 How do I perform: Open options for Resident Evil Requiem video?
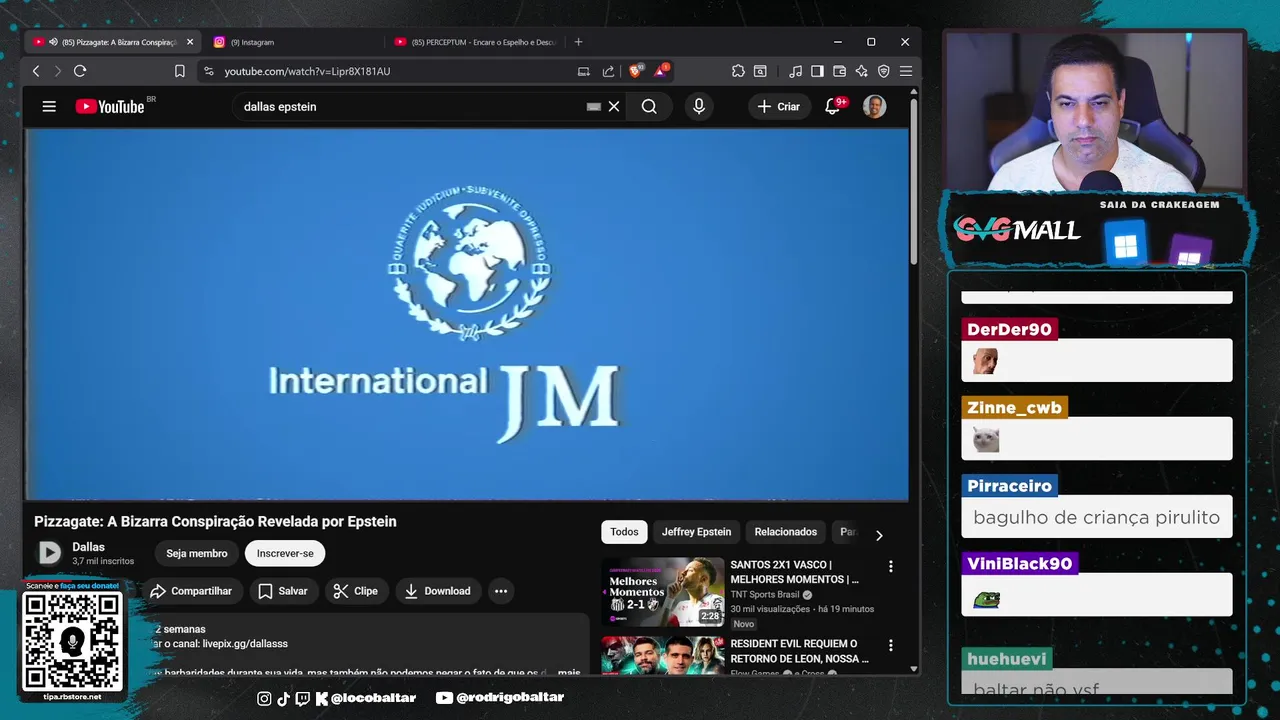[x=890, y=645]
